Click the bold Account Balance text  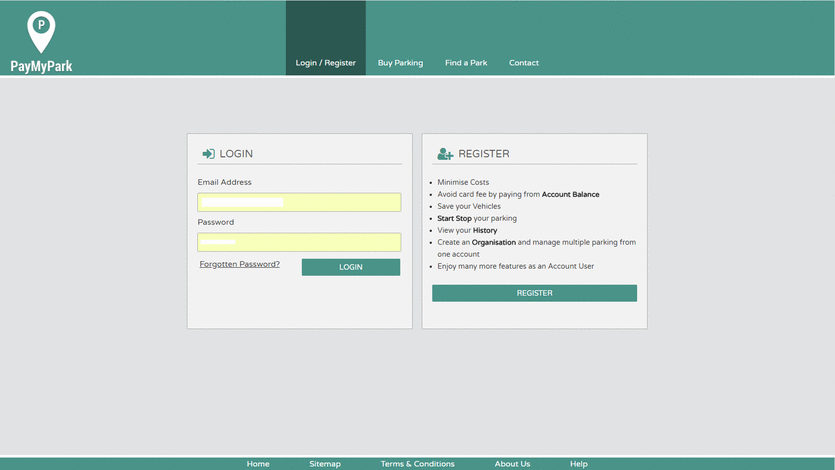(x=570, y=195)
